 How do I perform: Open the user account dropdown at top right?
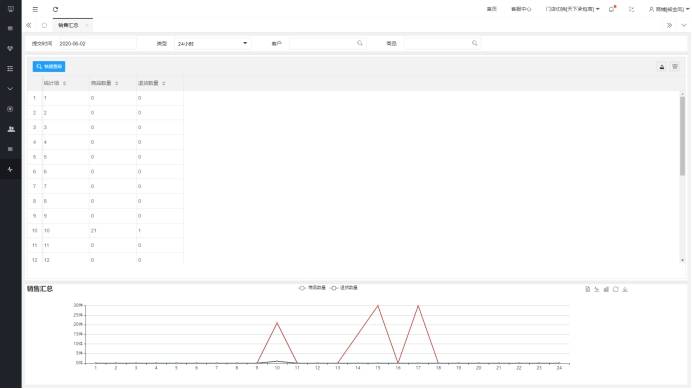pyautogui.click(x=669, y=9)
